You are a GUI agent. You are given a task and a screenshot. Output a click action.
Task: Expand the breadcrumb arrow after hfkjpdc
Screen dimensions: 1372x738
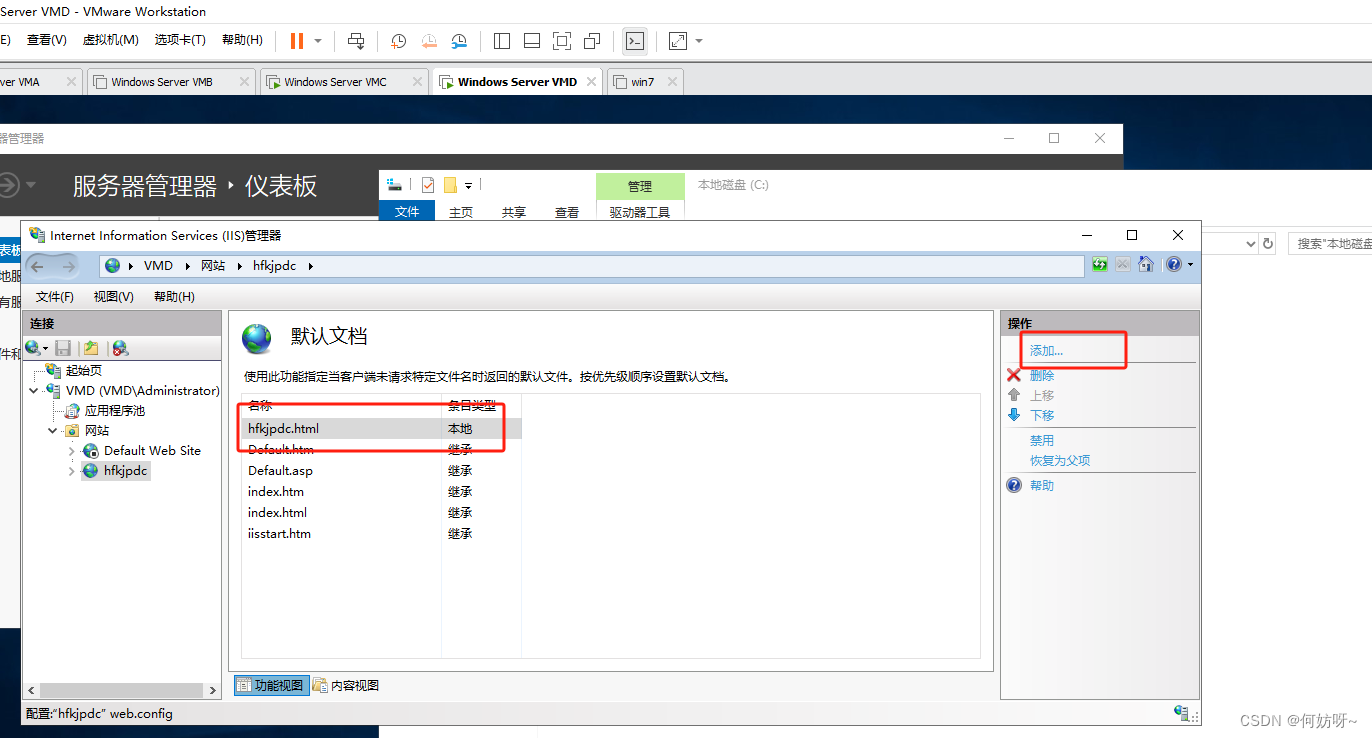[310, 266]
